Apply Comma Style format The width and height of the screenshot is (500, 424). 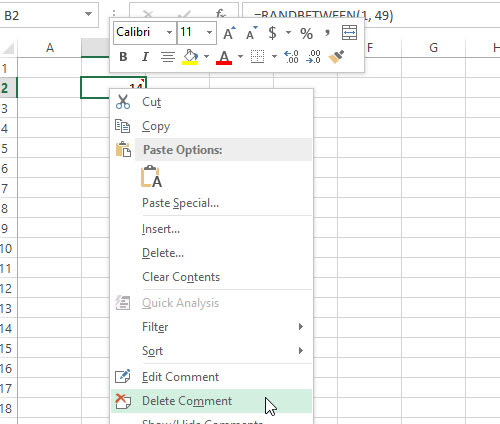click(327, 33)
